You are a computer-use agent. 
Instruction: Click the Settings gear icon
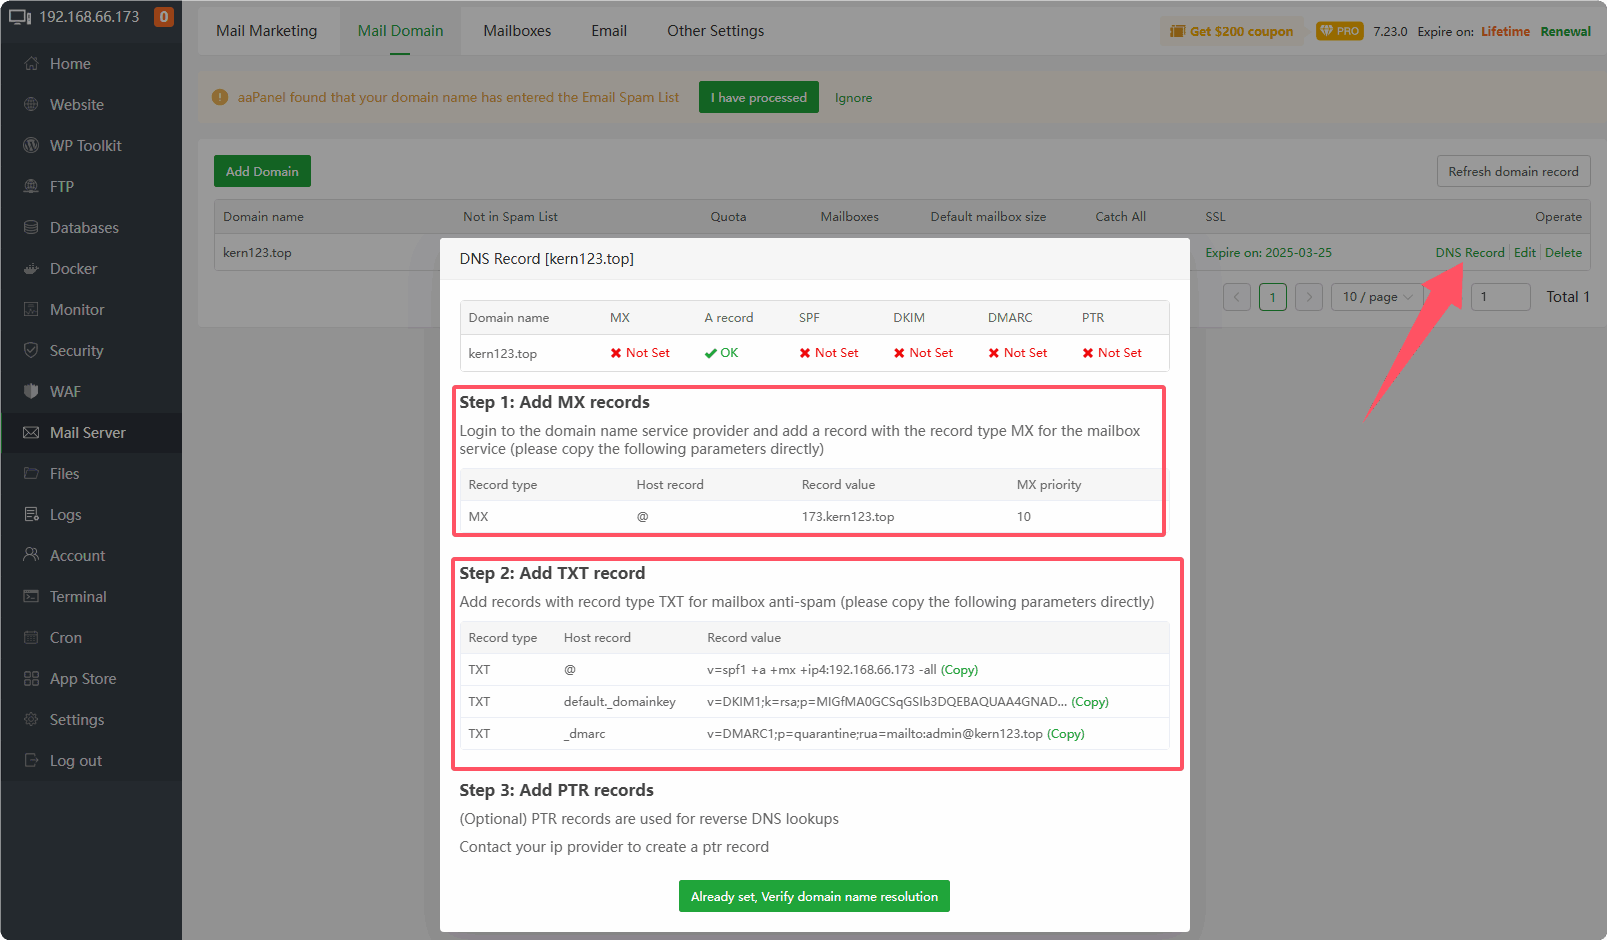(31, 719)
